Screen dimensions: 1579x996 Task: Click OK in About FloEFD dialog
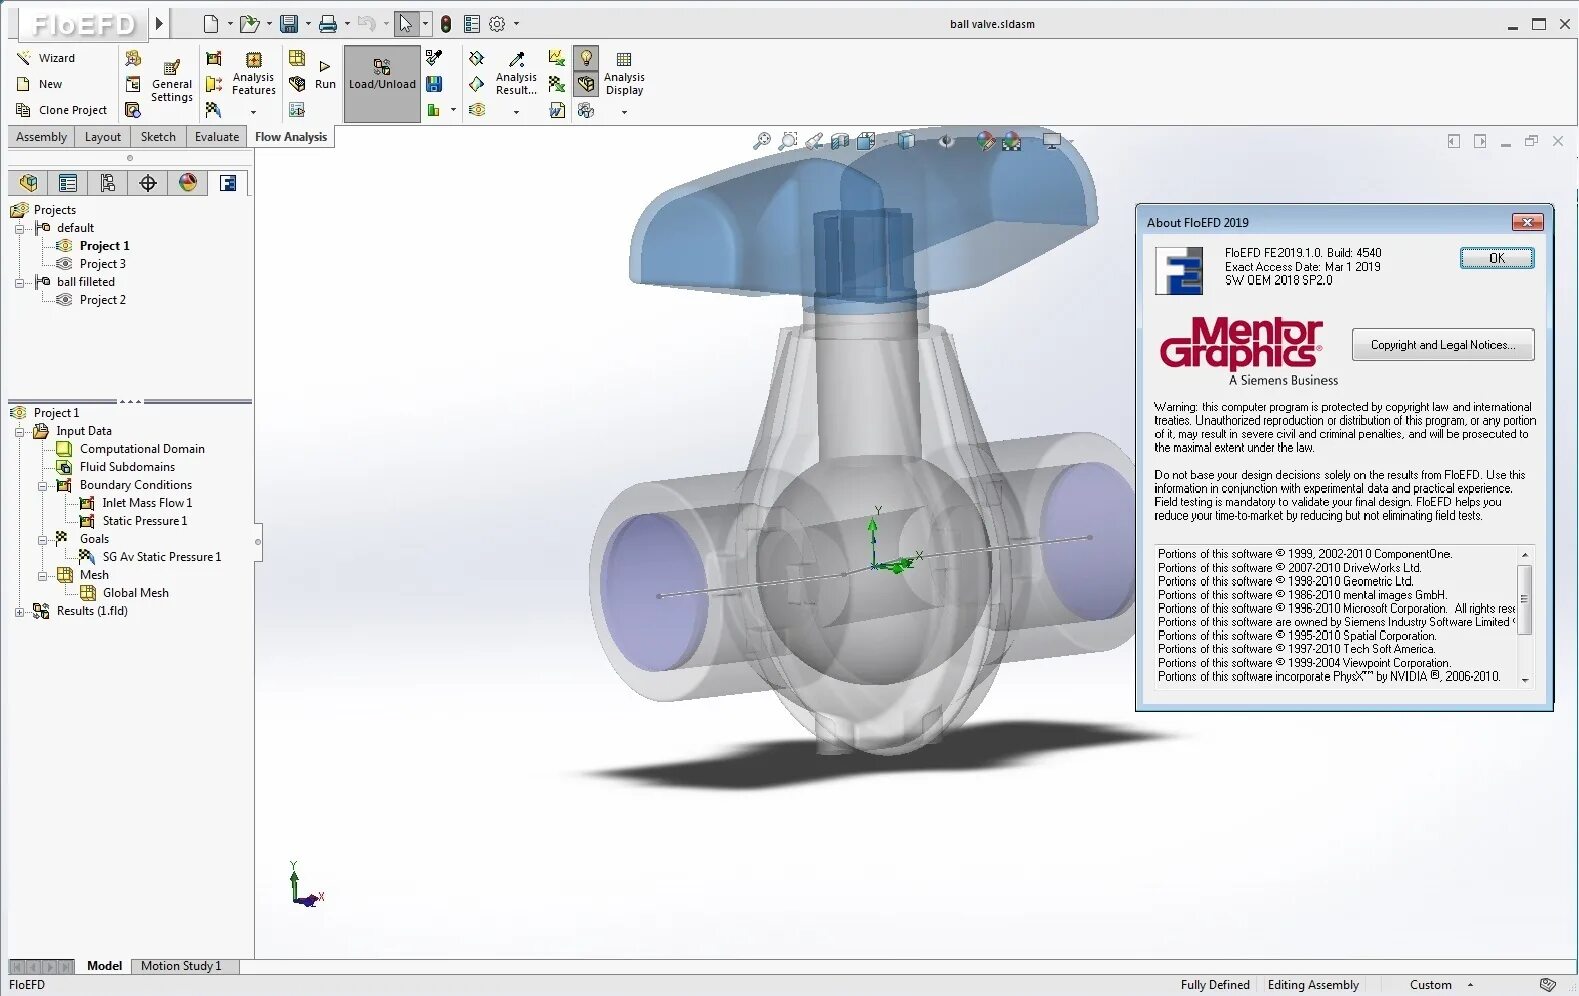1496,258
